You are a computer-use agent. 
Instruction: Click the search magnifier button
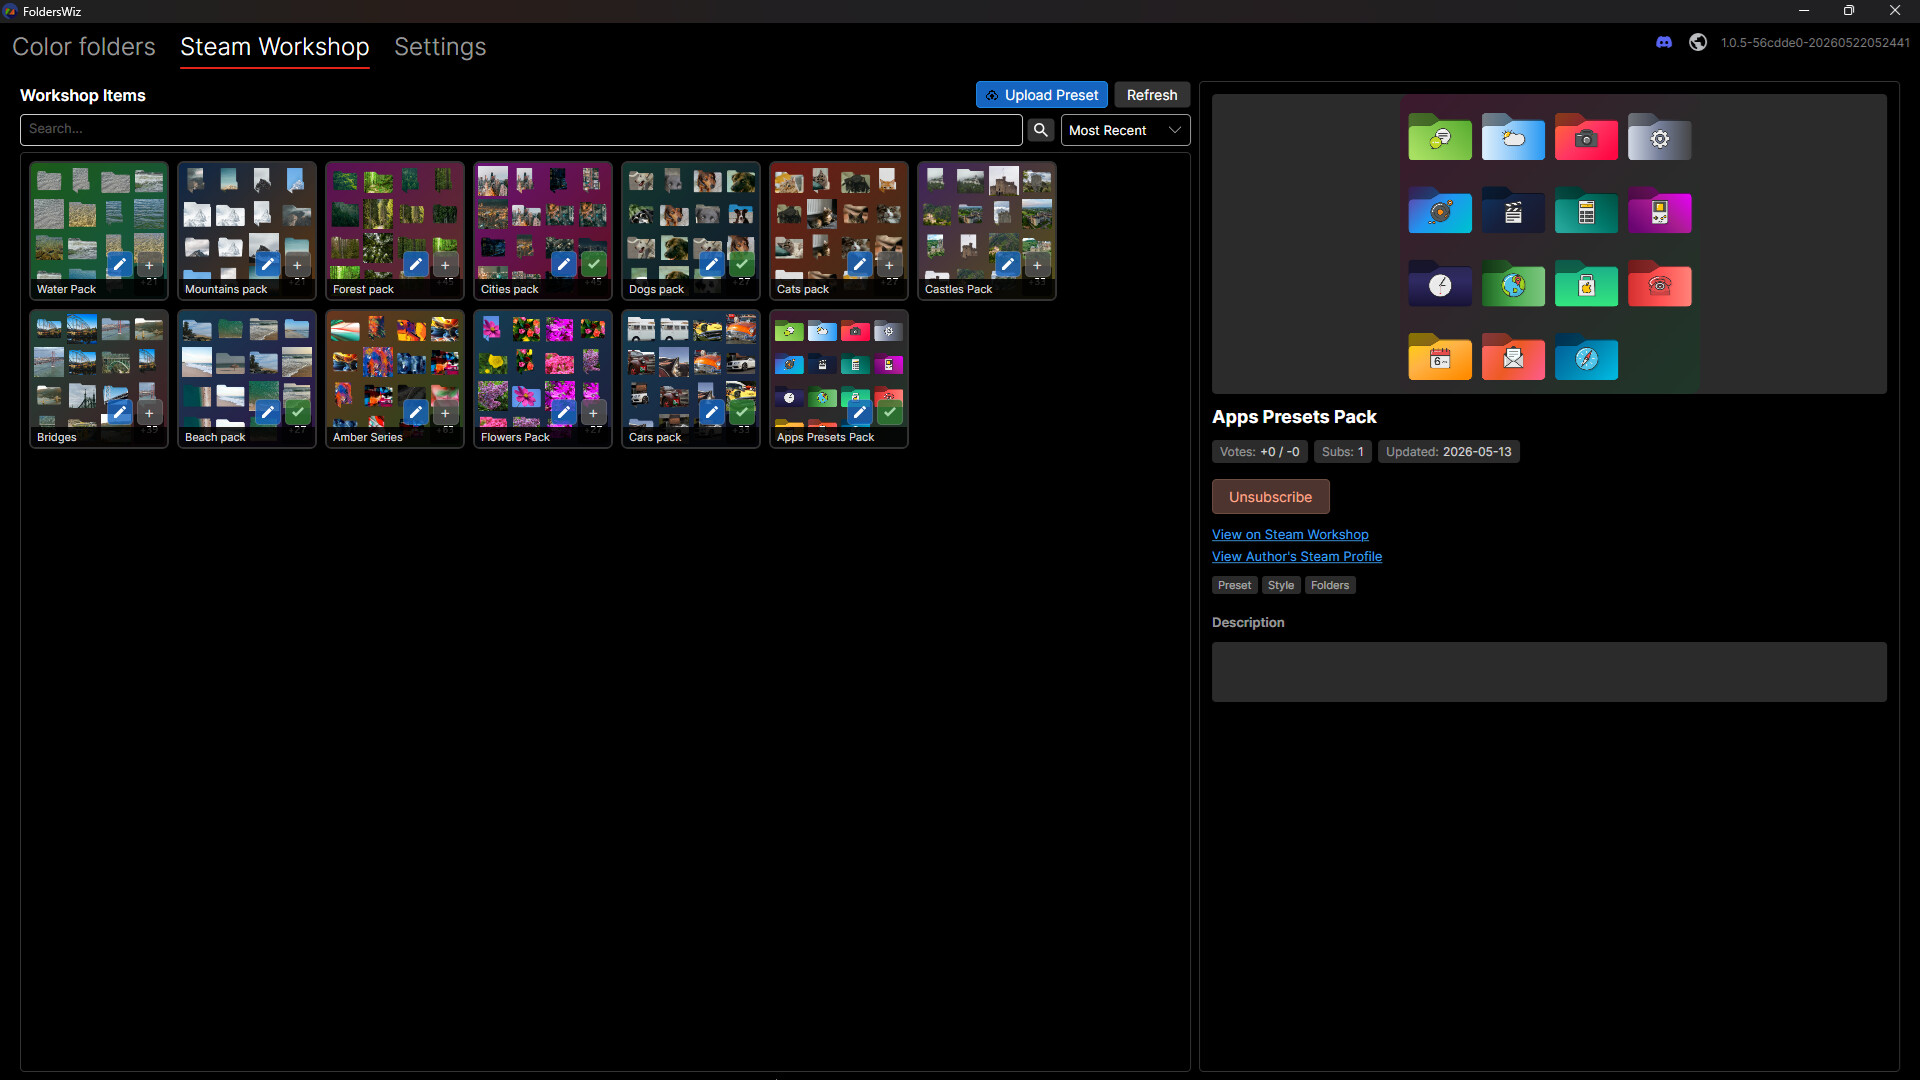pos(1041,130)
